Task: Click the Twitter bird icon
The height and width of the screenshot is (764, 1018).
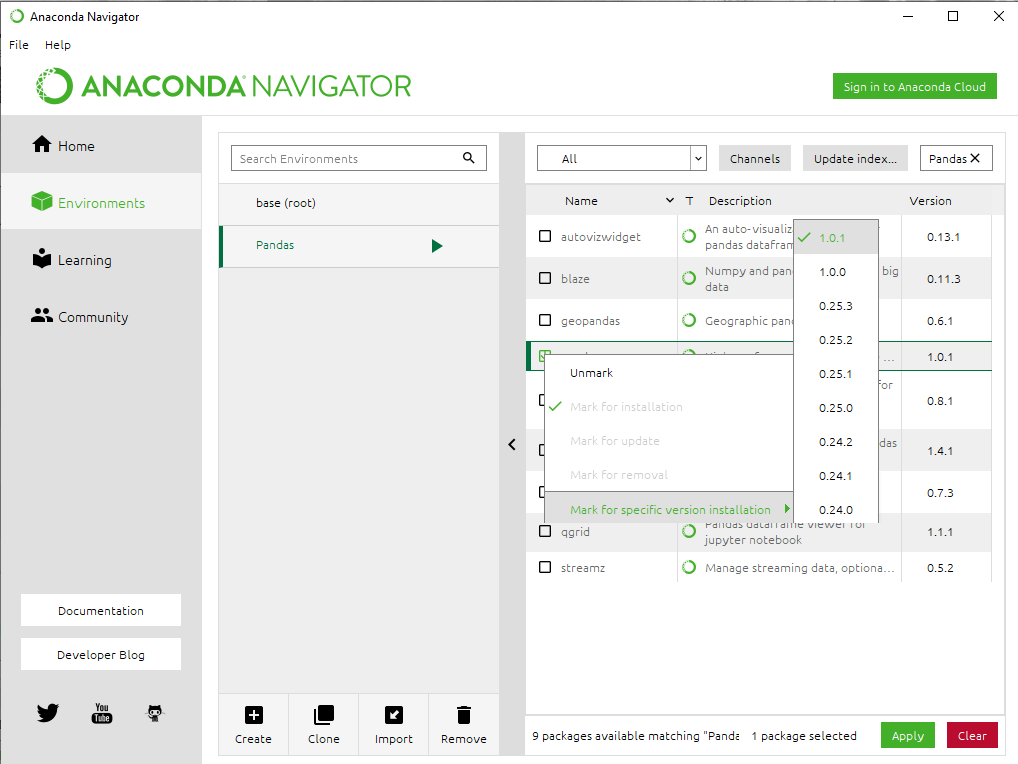Action: tap(47, 713)
